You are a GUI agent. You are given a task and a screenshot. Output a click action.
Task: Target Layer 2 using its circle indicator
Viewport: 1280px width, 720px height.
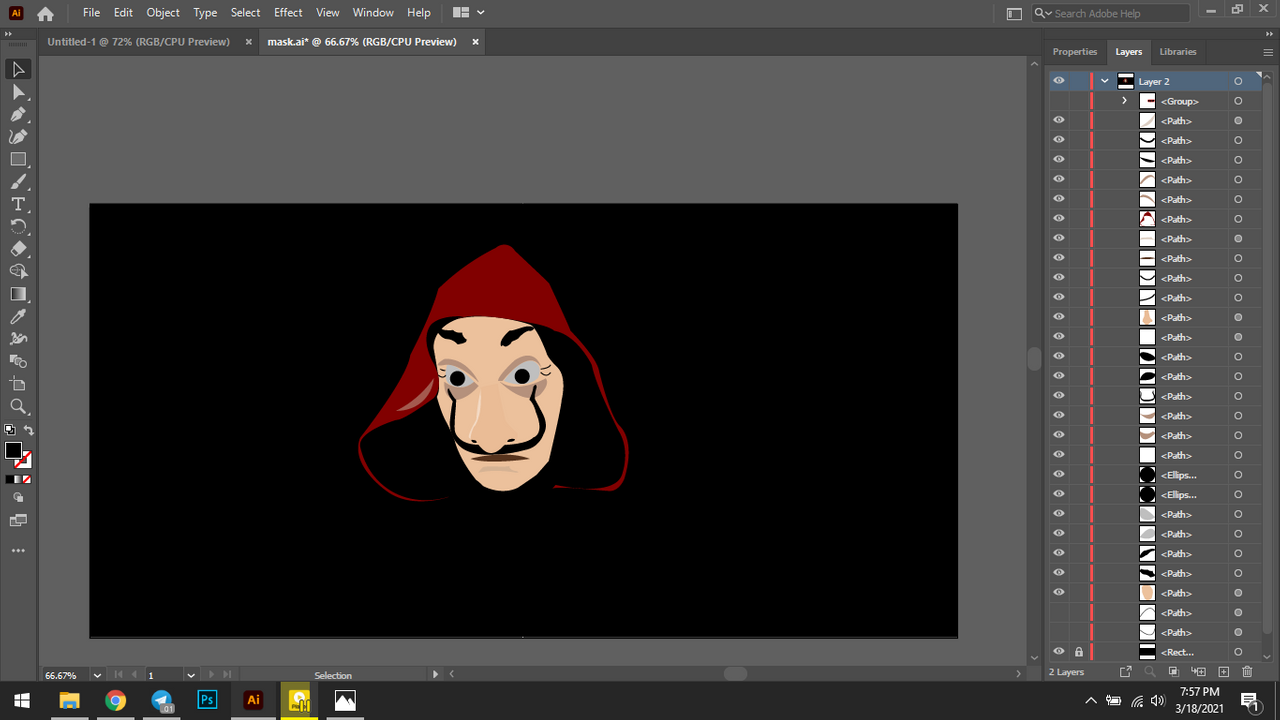(1238, 81)
